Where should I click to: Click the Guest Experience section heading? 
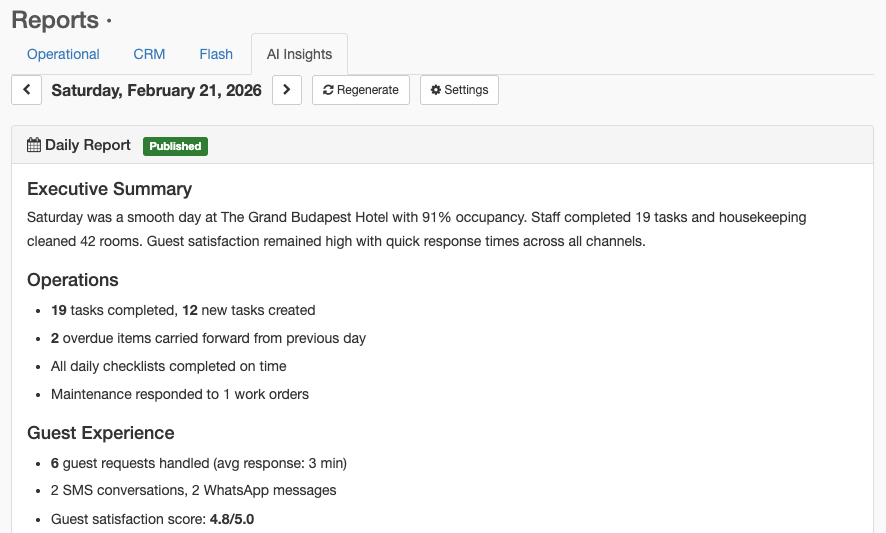point(101,433)
